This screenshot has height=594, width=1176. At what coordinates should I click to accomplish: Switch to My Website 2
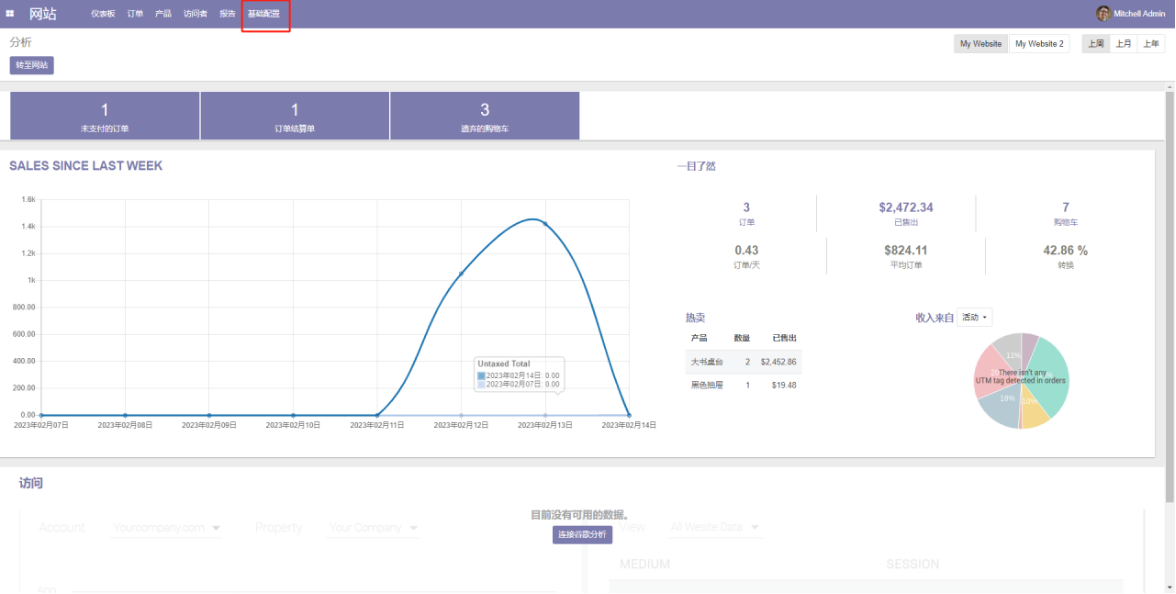(x=1038, y=44)
